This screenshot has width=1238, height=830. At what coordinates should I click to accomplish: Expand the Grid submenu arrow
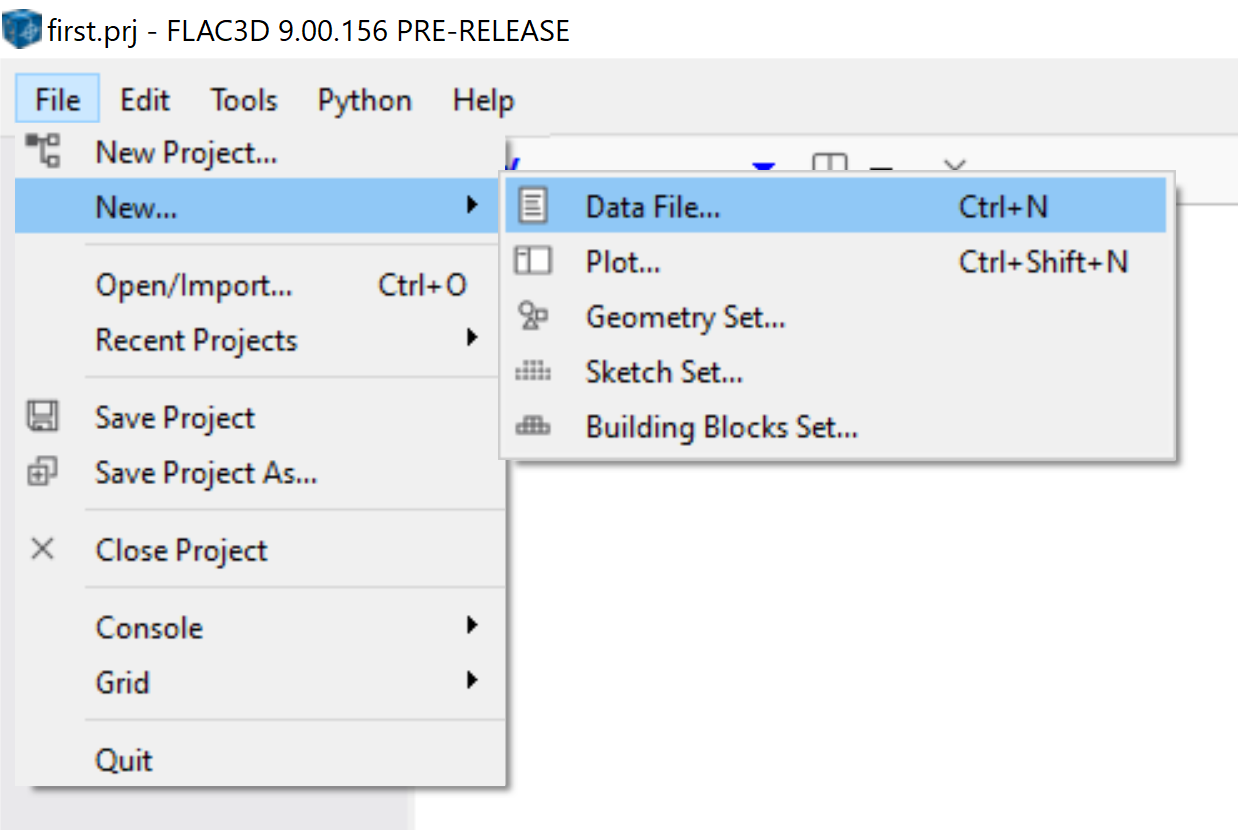coord(471,682)
